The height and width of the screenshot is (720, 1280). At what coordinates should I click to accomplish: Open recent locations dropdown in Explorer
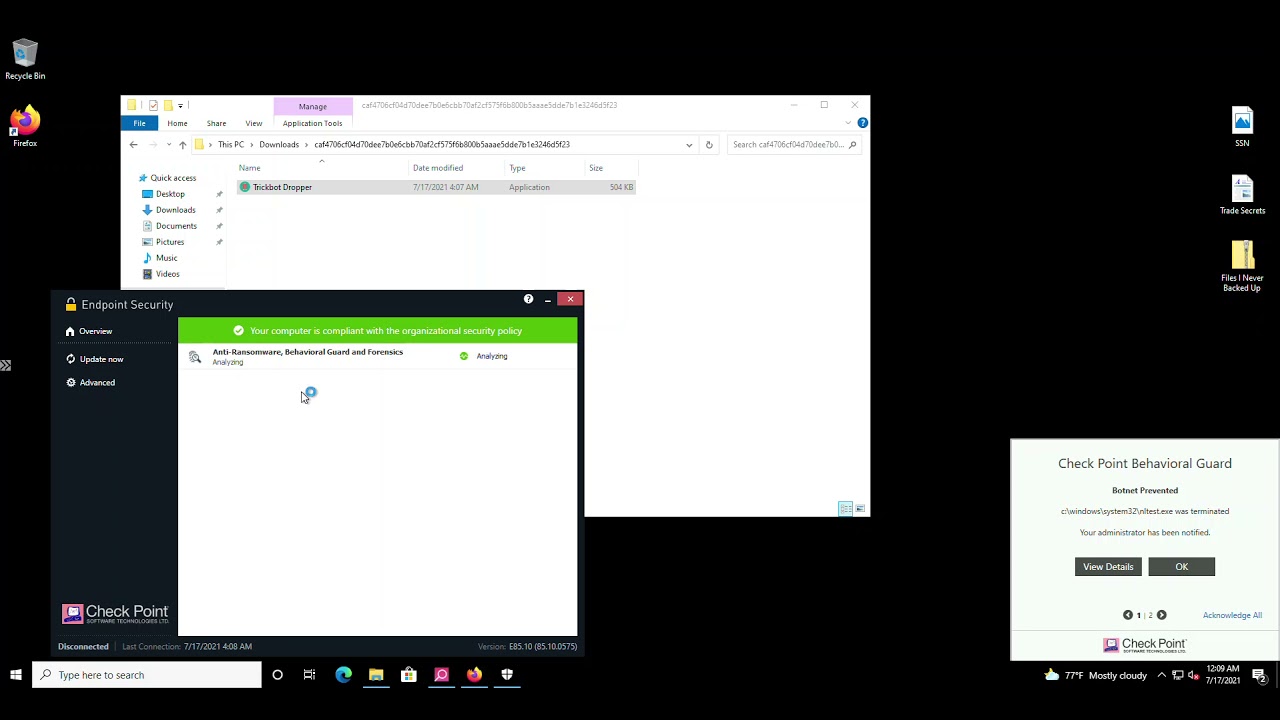point(168,145)
